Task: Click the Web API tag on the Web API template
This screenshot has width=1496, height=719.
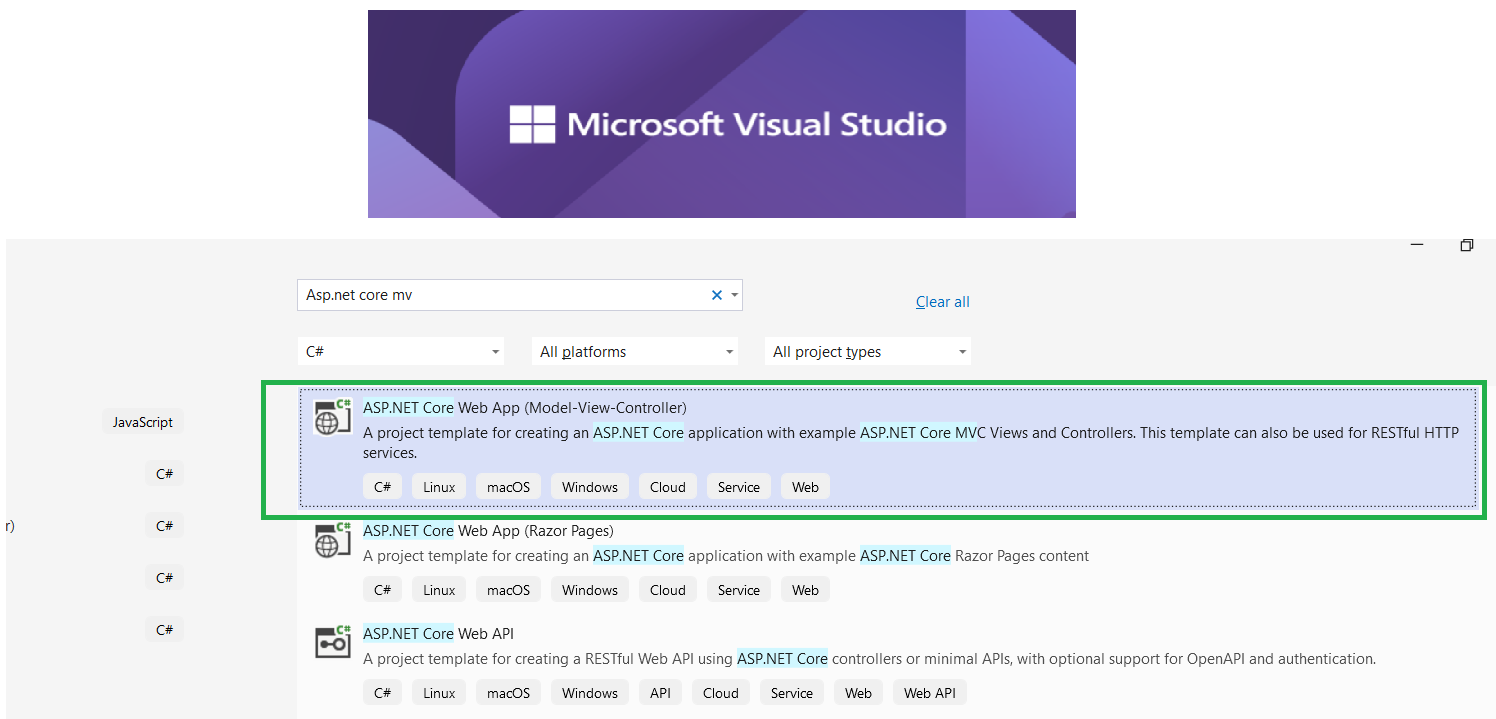Action: pos(930,693)
